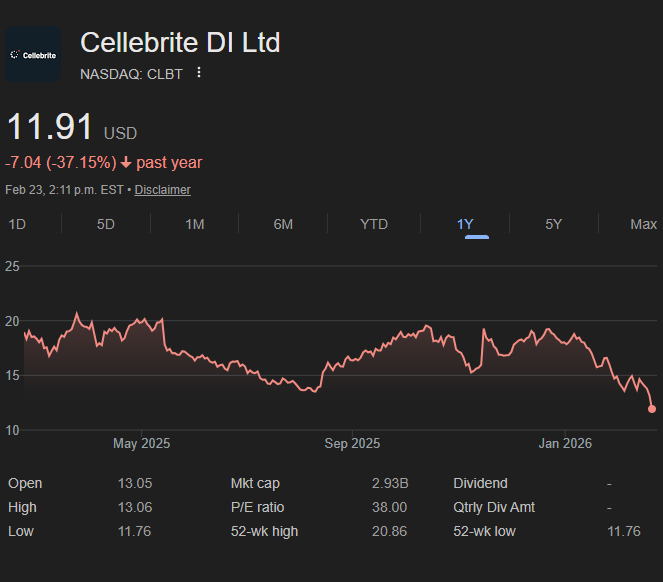Click the 11.91 price value
The height and width of the screenshot is (582, 663).
pyautogui.click(x=49, y=126)
